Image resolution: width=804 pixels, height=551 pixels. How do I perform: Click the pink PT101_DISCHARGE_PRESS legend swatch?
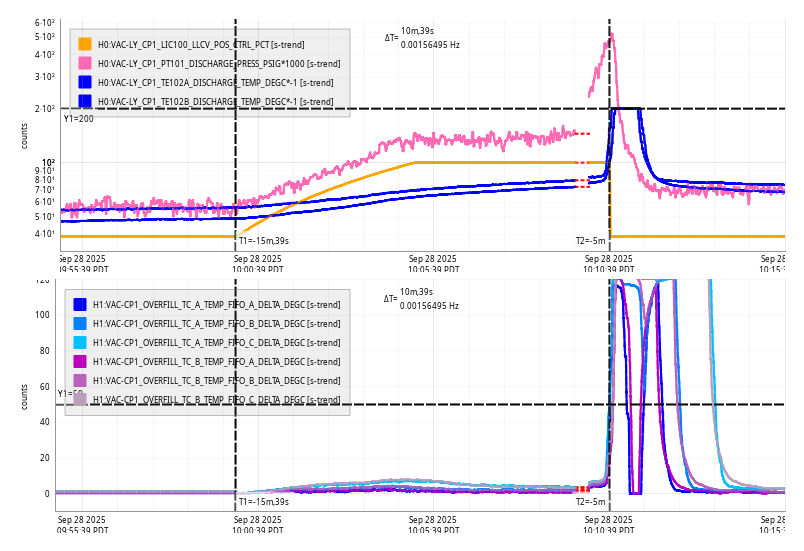(85, 63)
